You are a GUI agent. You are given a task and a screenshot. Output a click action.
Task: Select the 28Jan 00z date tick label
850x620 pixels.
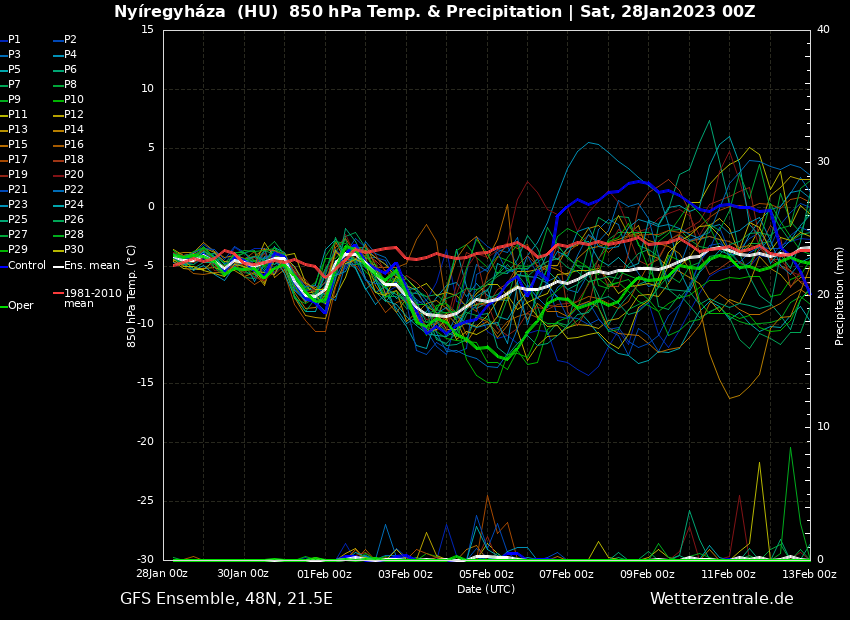[162, 574]
